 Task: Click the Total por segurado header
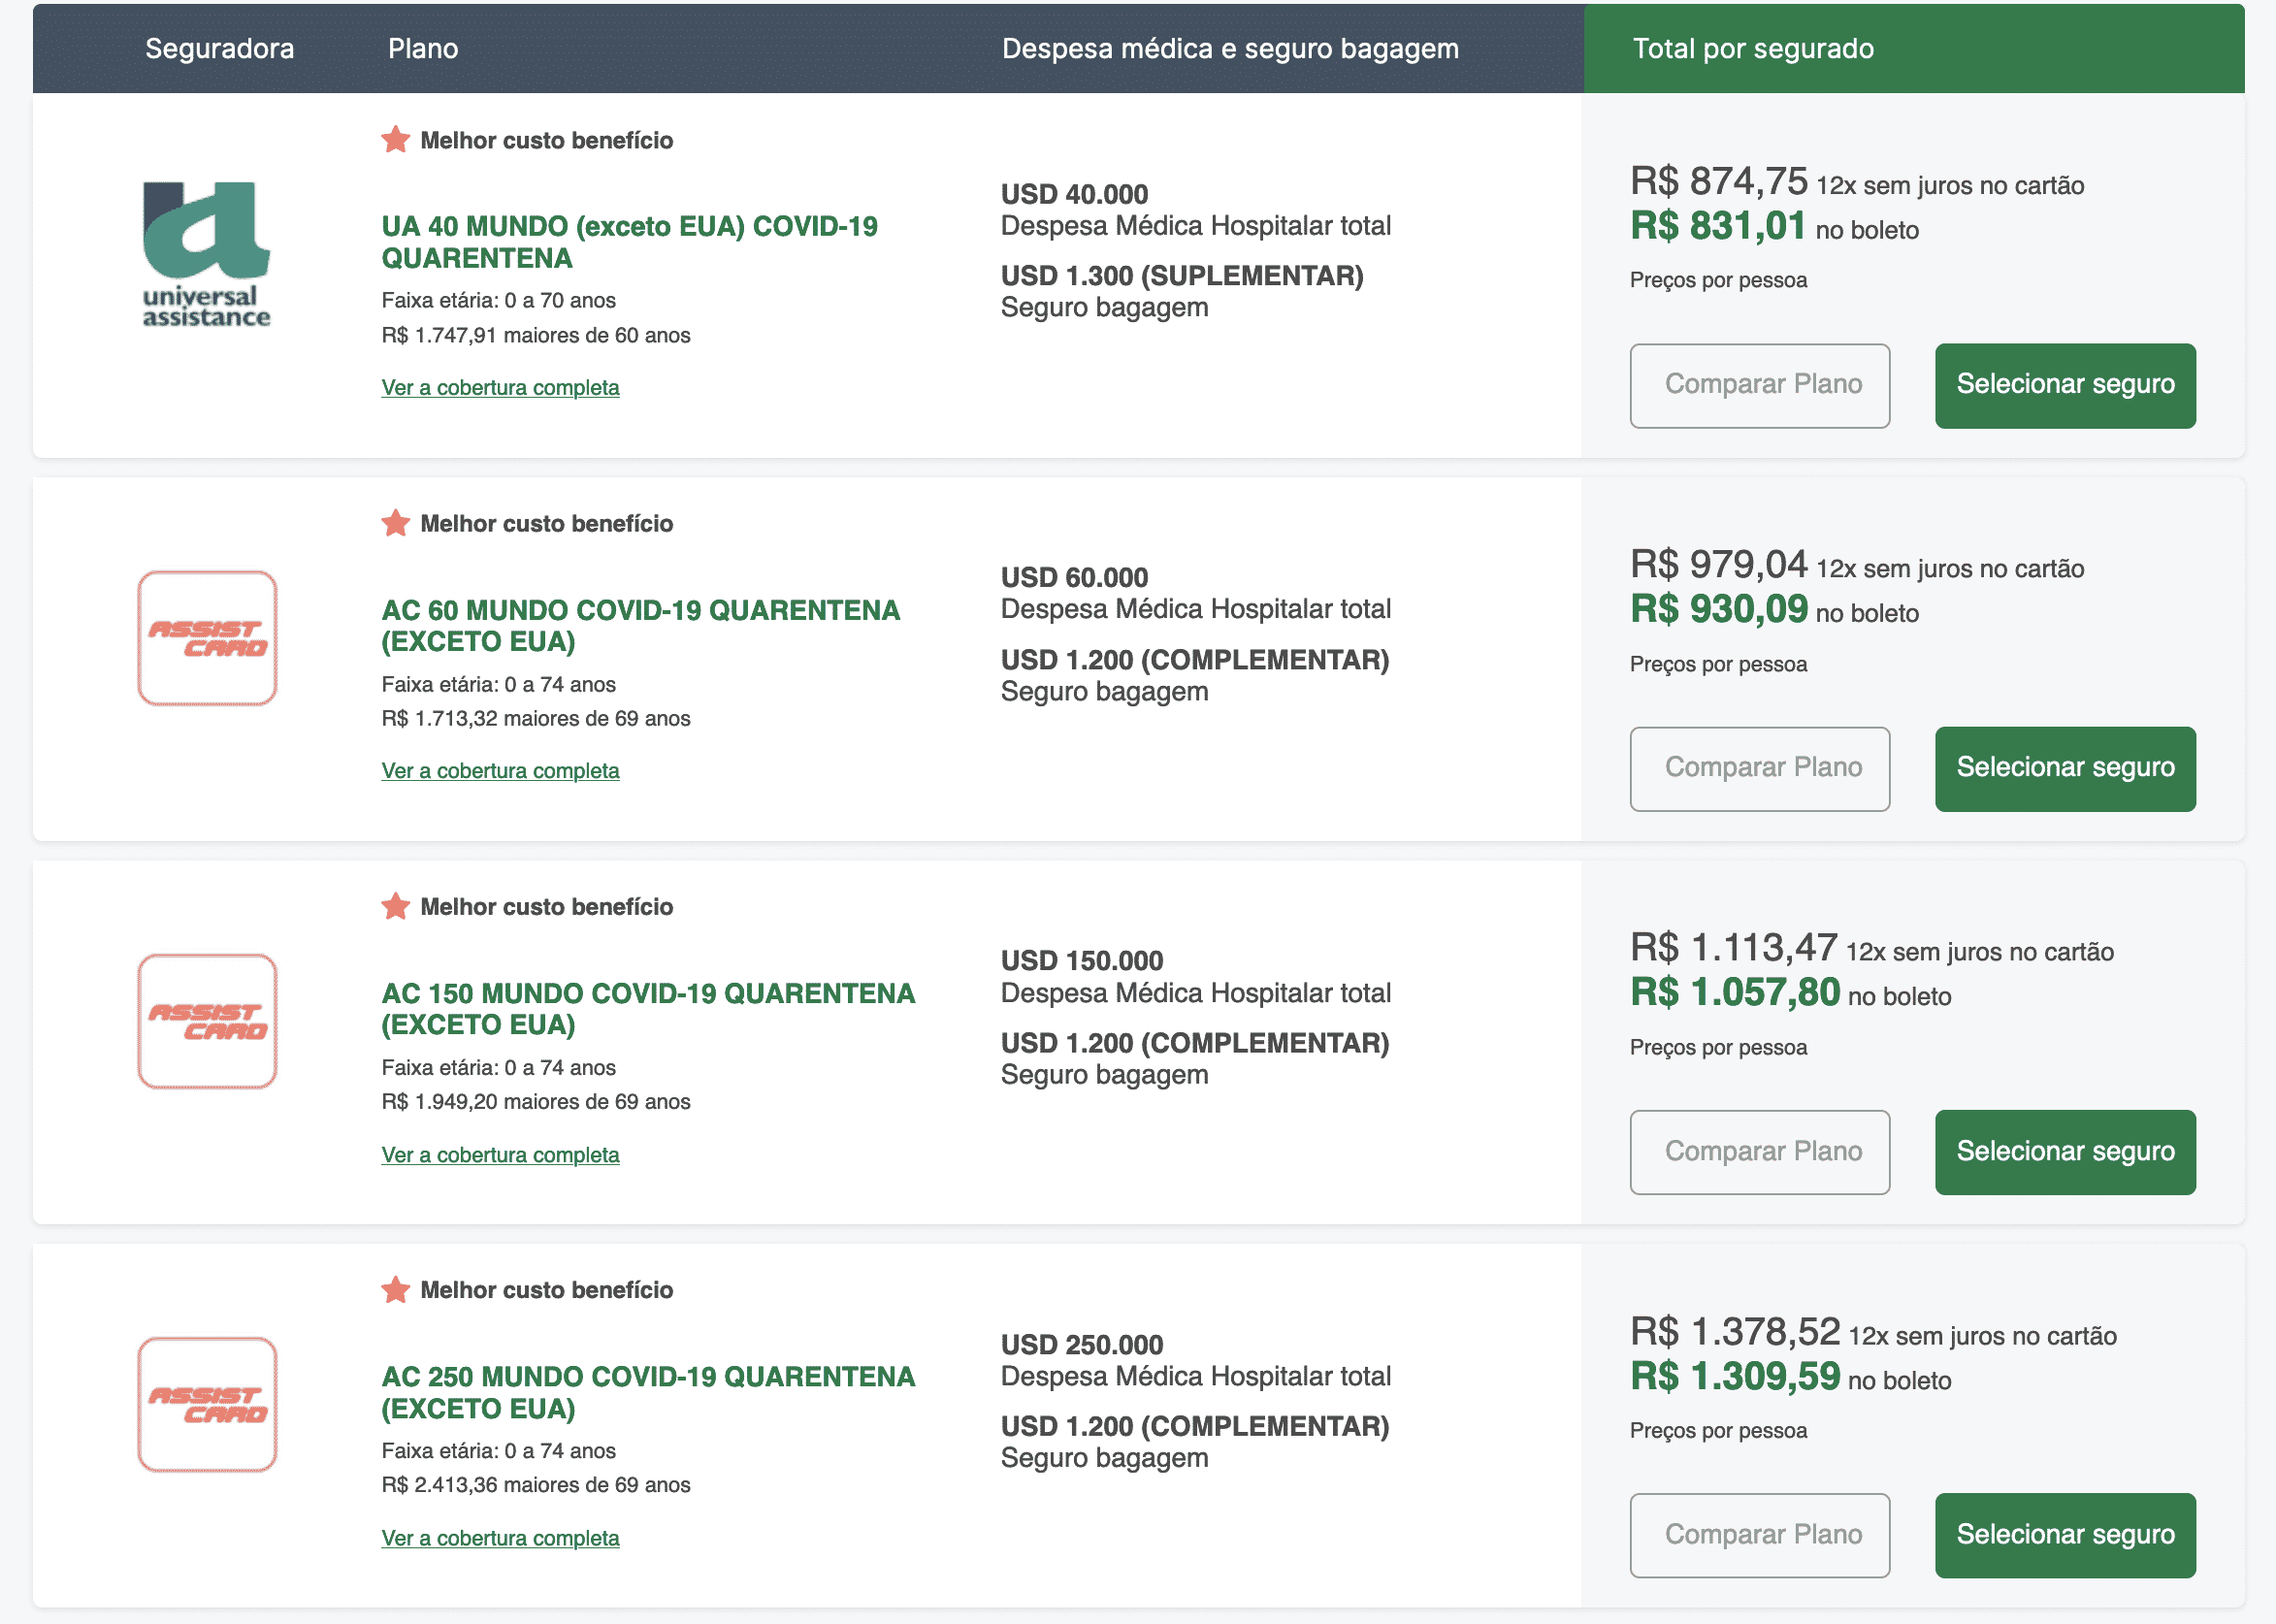[1753, 48]
